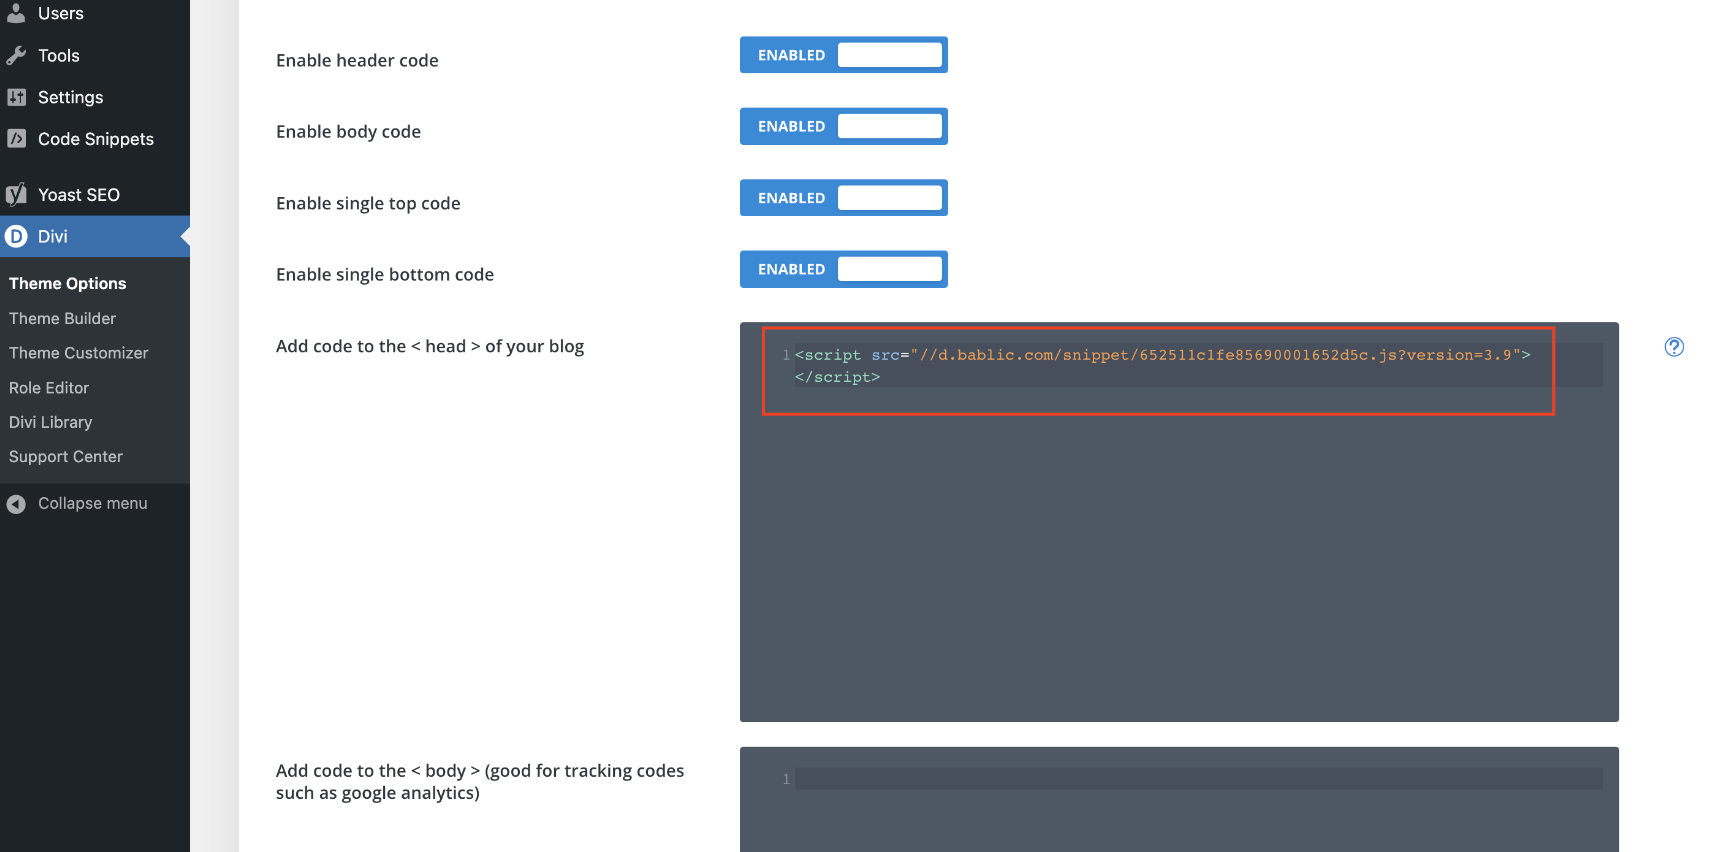Click the Users person icon in sidebar

point(16,13)
